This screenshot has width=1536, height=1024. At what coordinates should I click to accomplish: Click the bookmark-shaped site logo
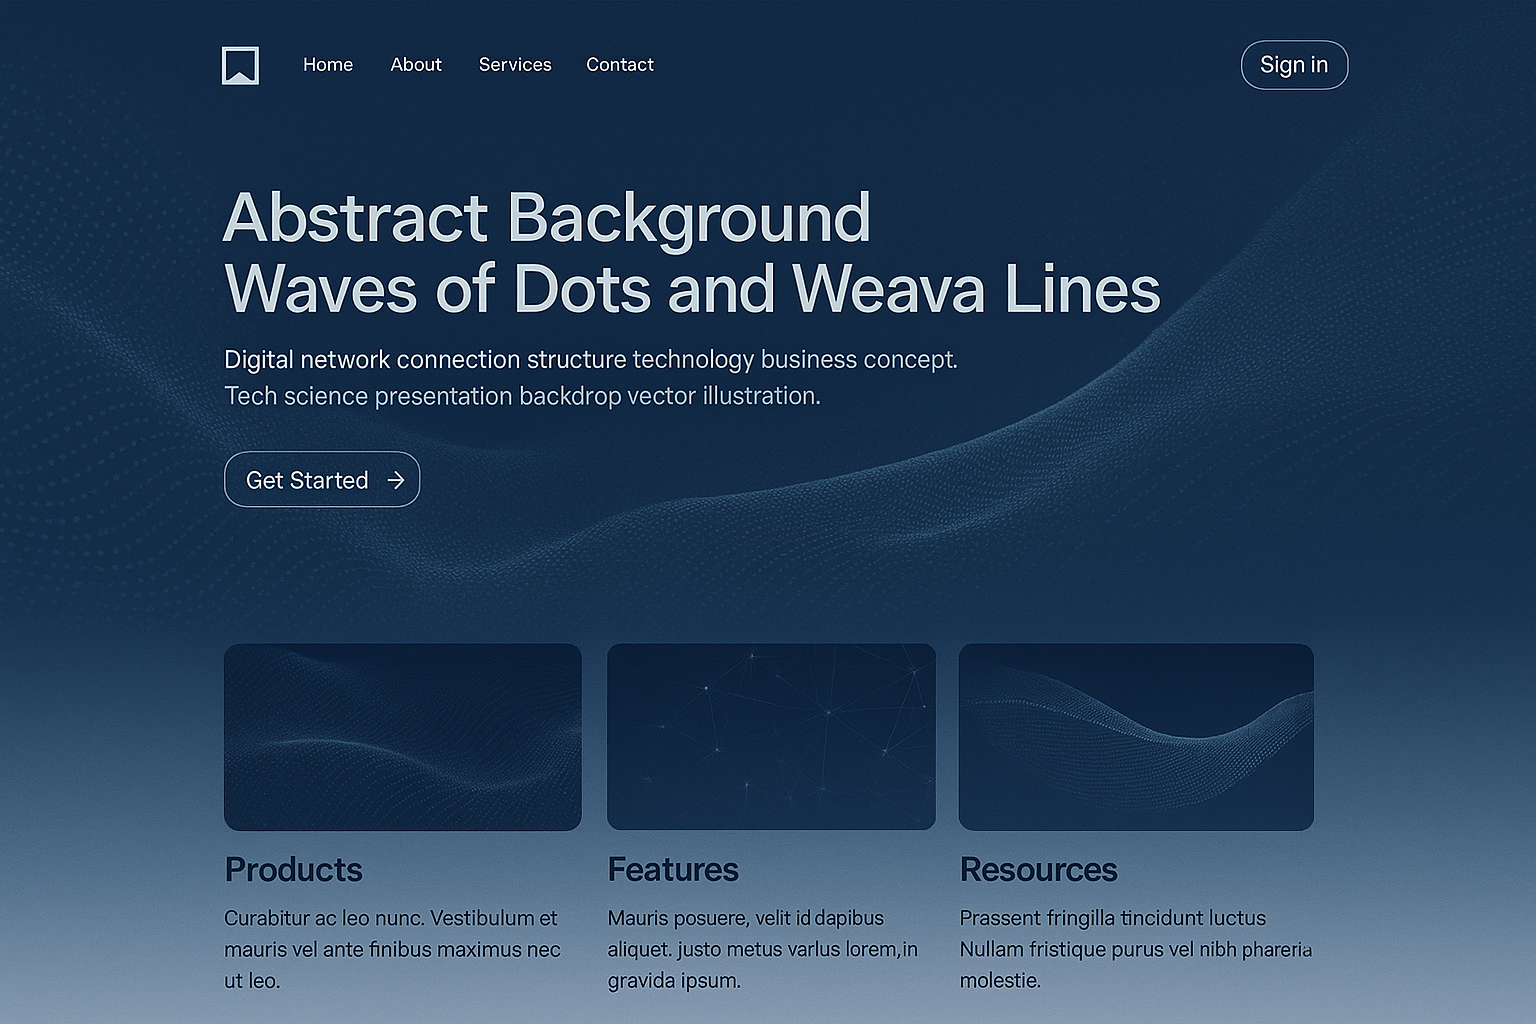tap(240, 66)
